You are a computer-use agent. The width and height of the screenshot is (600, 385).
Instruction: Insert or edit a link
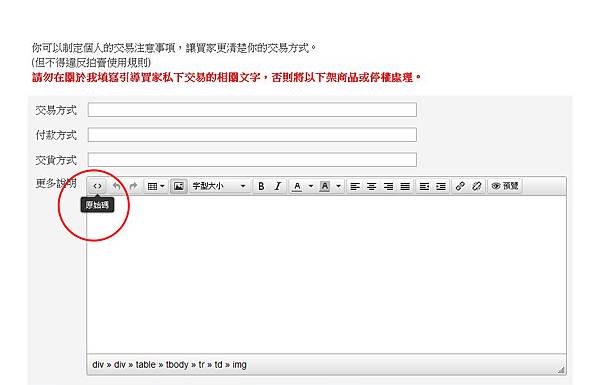(460, 186)
